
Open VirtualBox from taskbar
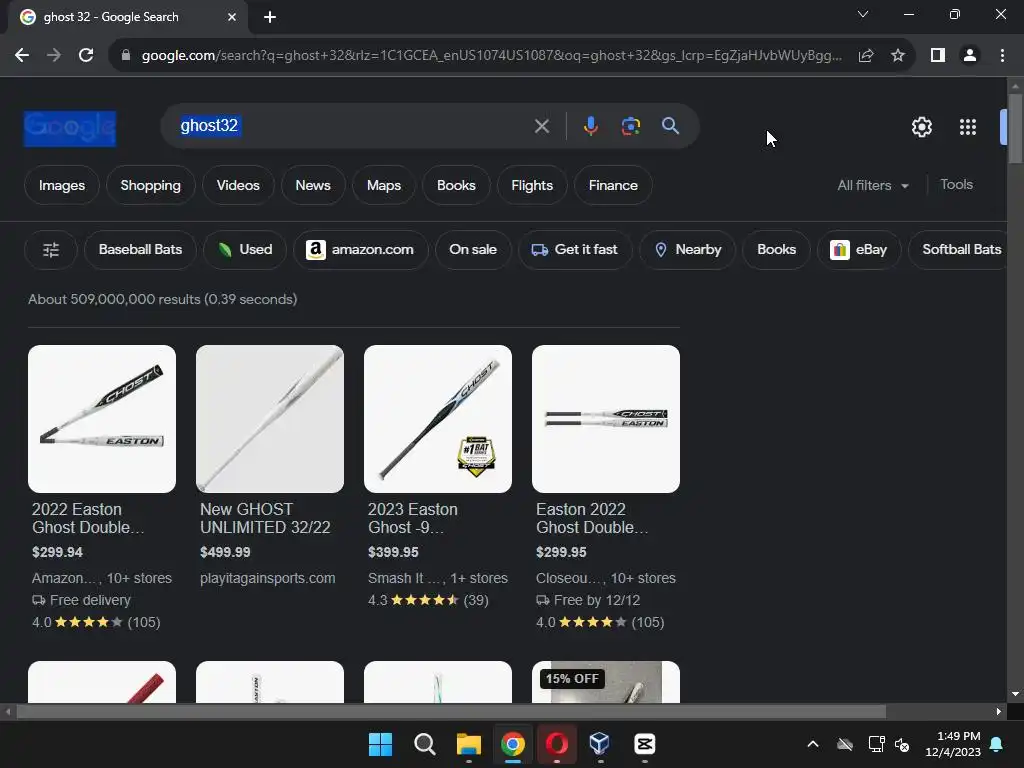(x=600, y=744)
